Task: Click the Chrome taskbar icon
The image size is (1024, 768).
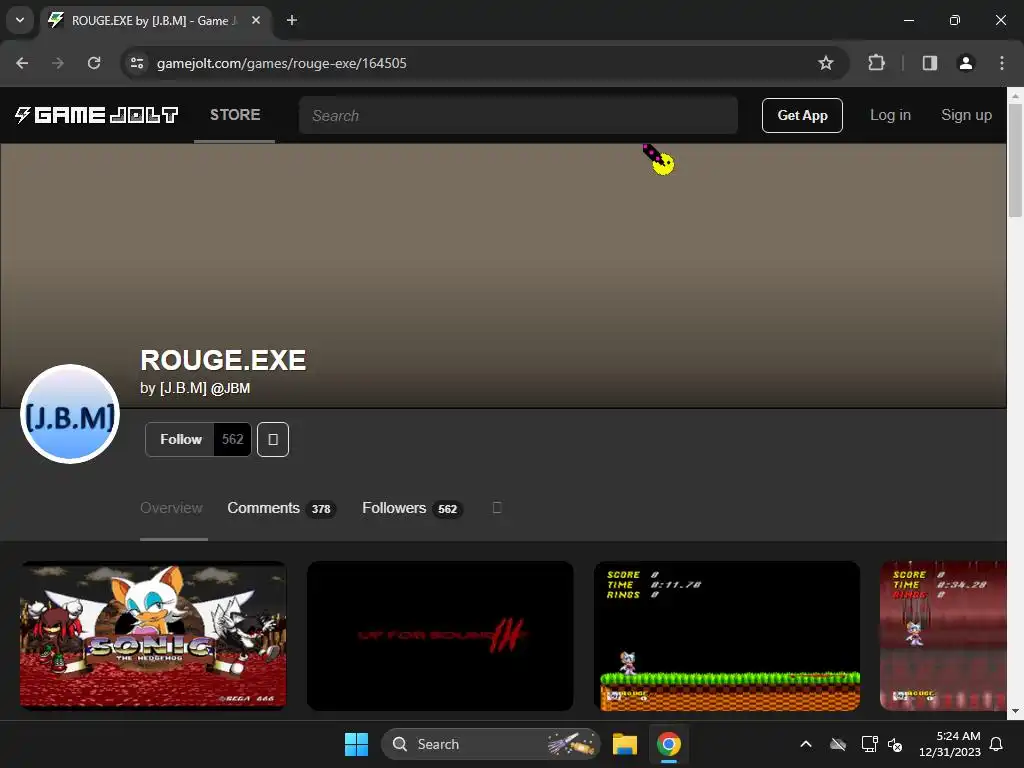Action: (669, 744)
